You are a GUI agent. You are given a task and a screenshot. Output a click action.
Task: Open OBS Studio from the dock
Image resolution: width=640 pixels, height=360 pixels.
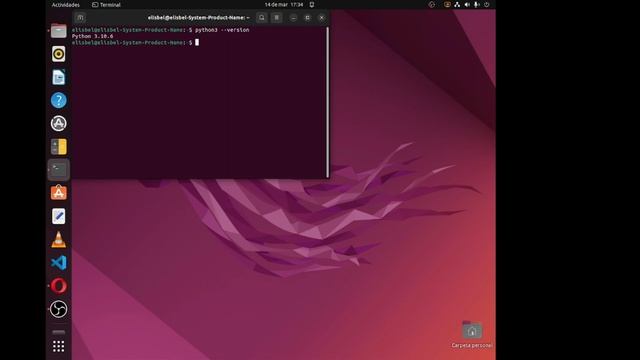[58, 309]
